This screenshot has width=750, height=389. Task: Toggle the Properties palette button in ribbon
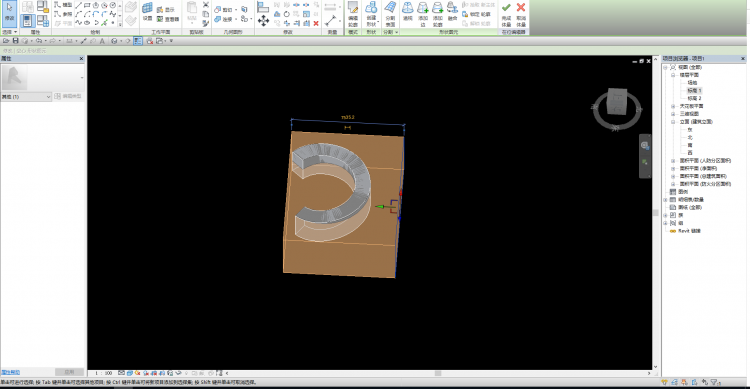[x=27, y=21]
